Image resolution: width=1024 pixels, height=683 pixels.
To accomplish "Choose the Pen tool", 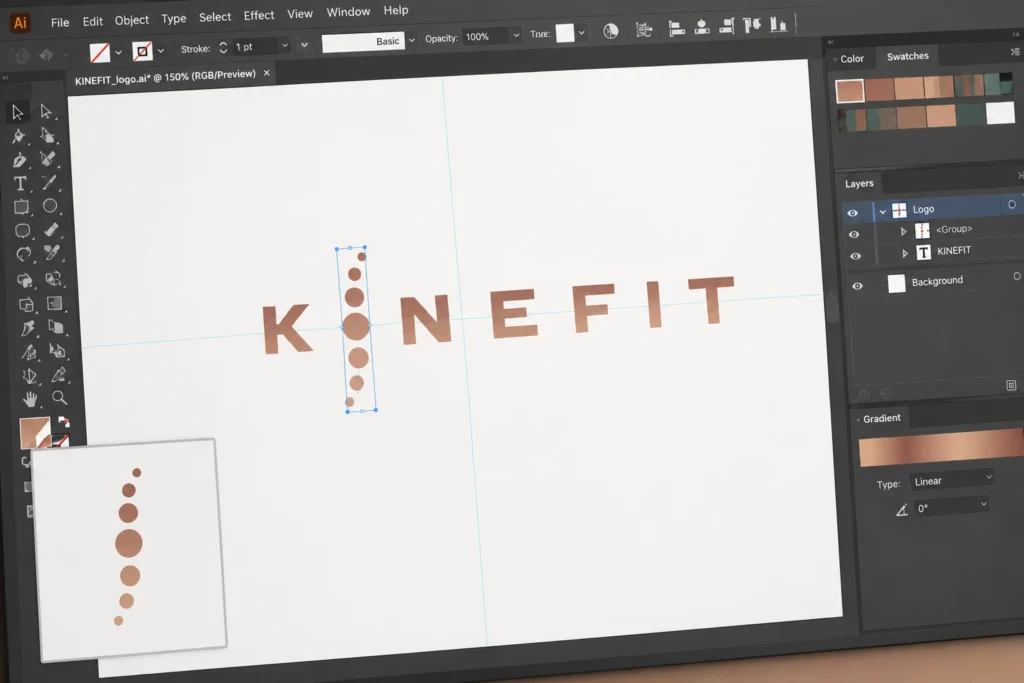I will (x=19, y=160).
